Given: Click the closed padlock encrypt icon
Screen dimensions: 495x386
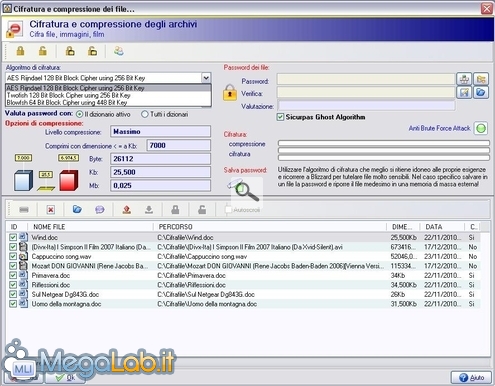Looking at the screenshot, I should (x=20, y=51).
